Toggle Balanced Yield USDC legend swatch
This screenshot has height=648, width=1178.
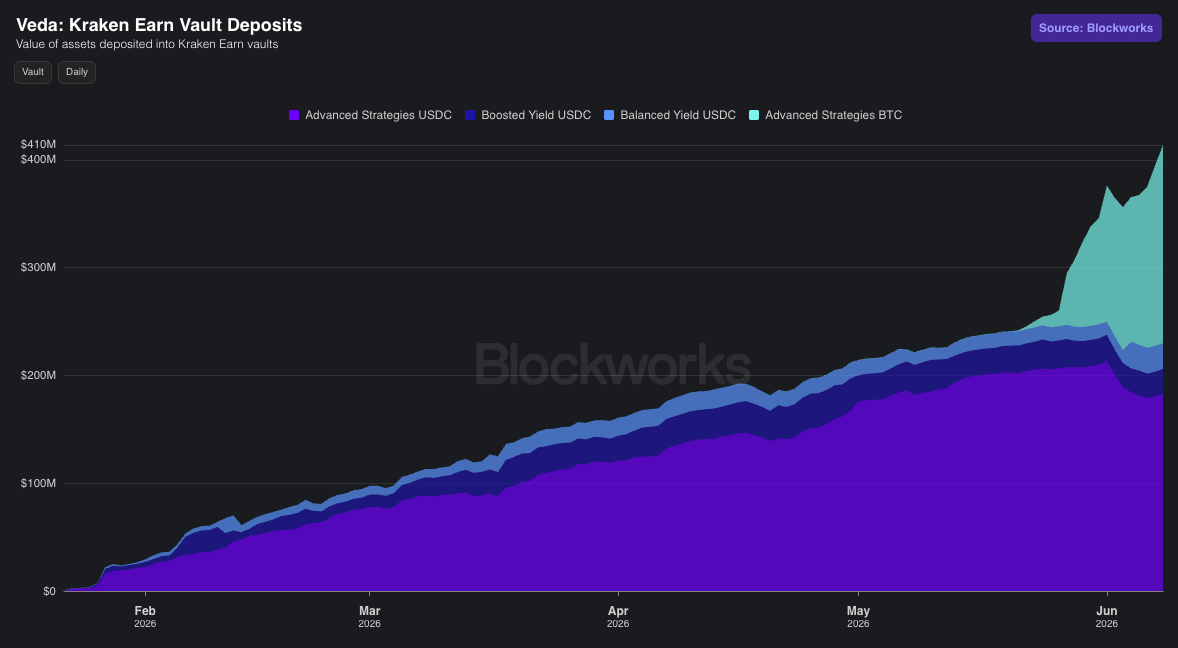tap(609, 115)
